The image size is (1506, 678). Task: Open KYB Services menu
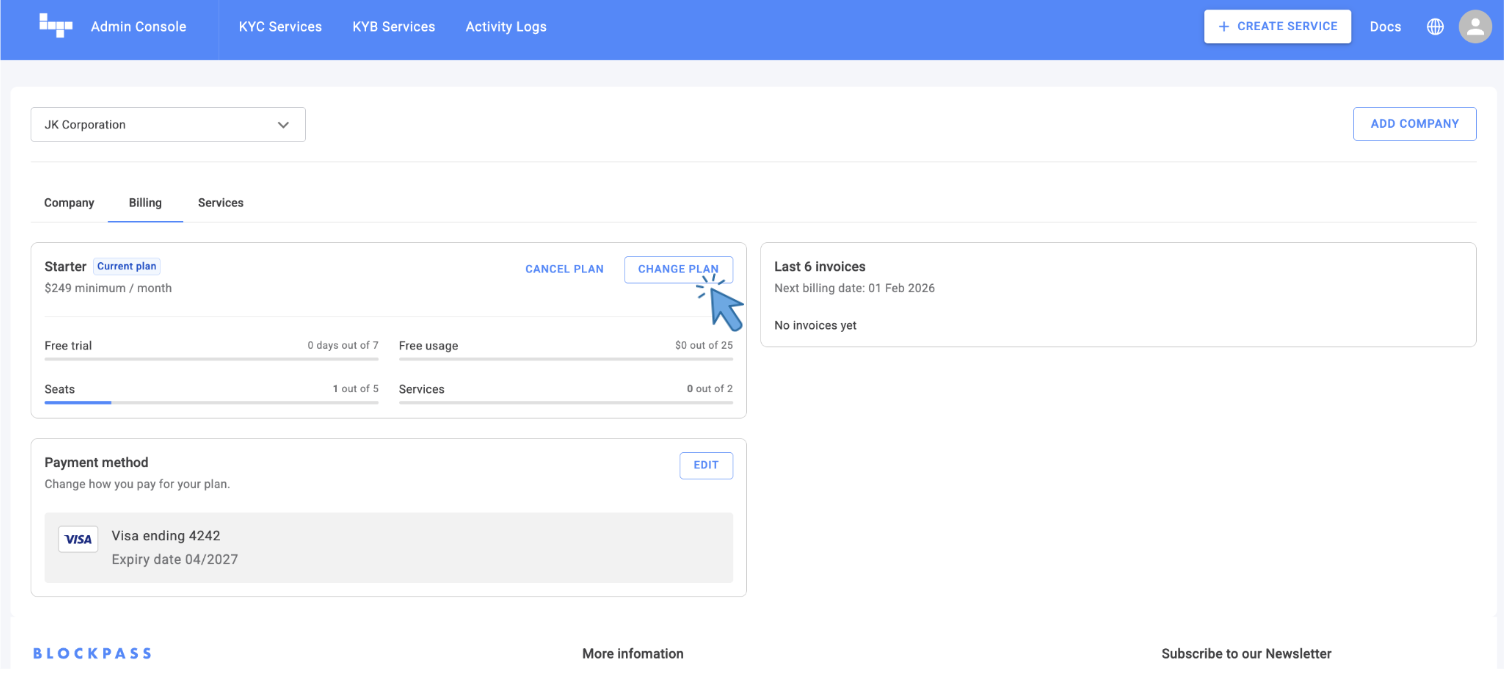(x=394, y=27)
